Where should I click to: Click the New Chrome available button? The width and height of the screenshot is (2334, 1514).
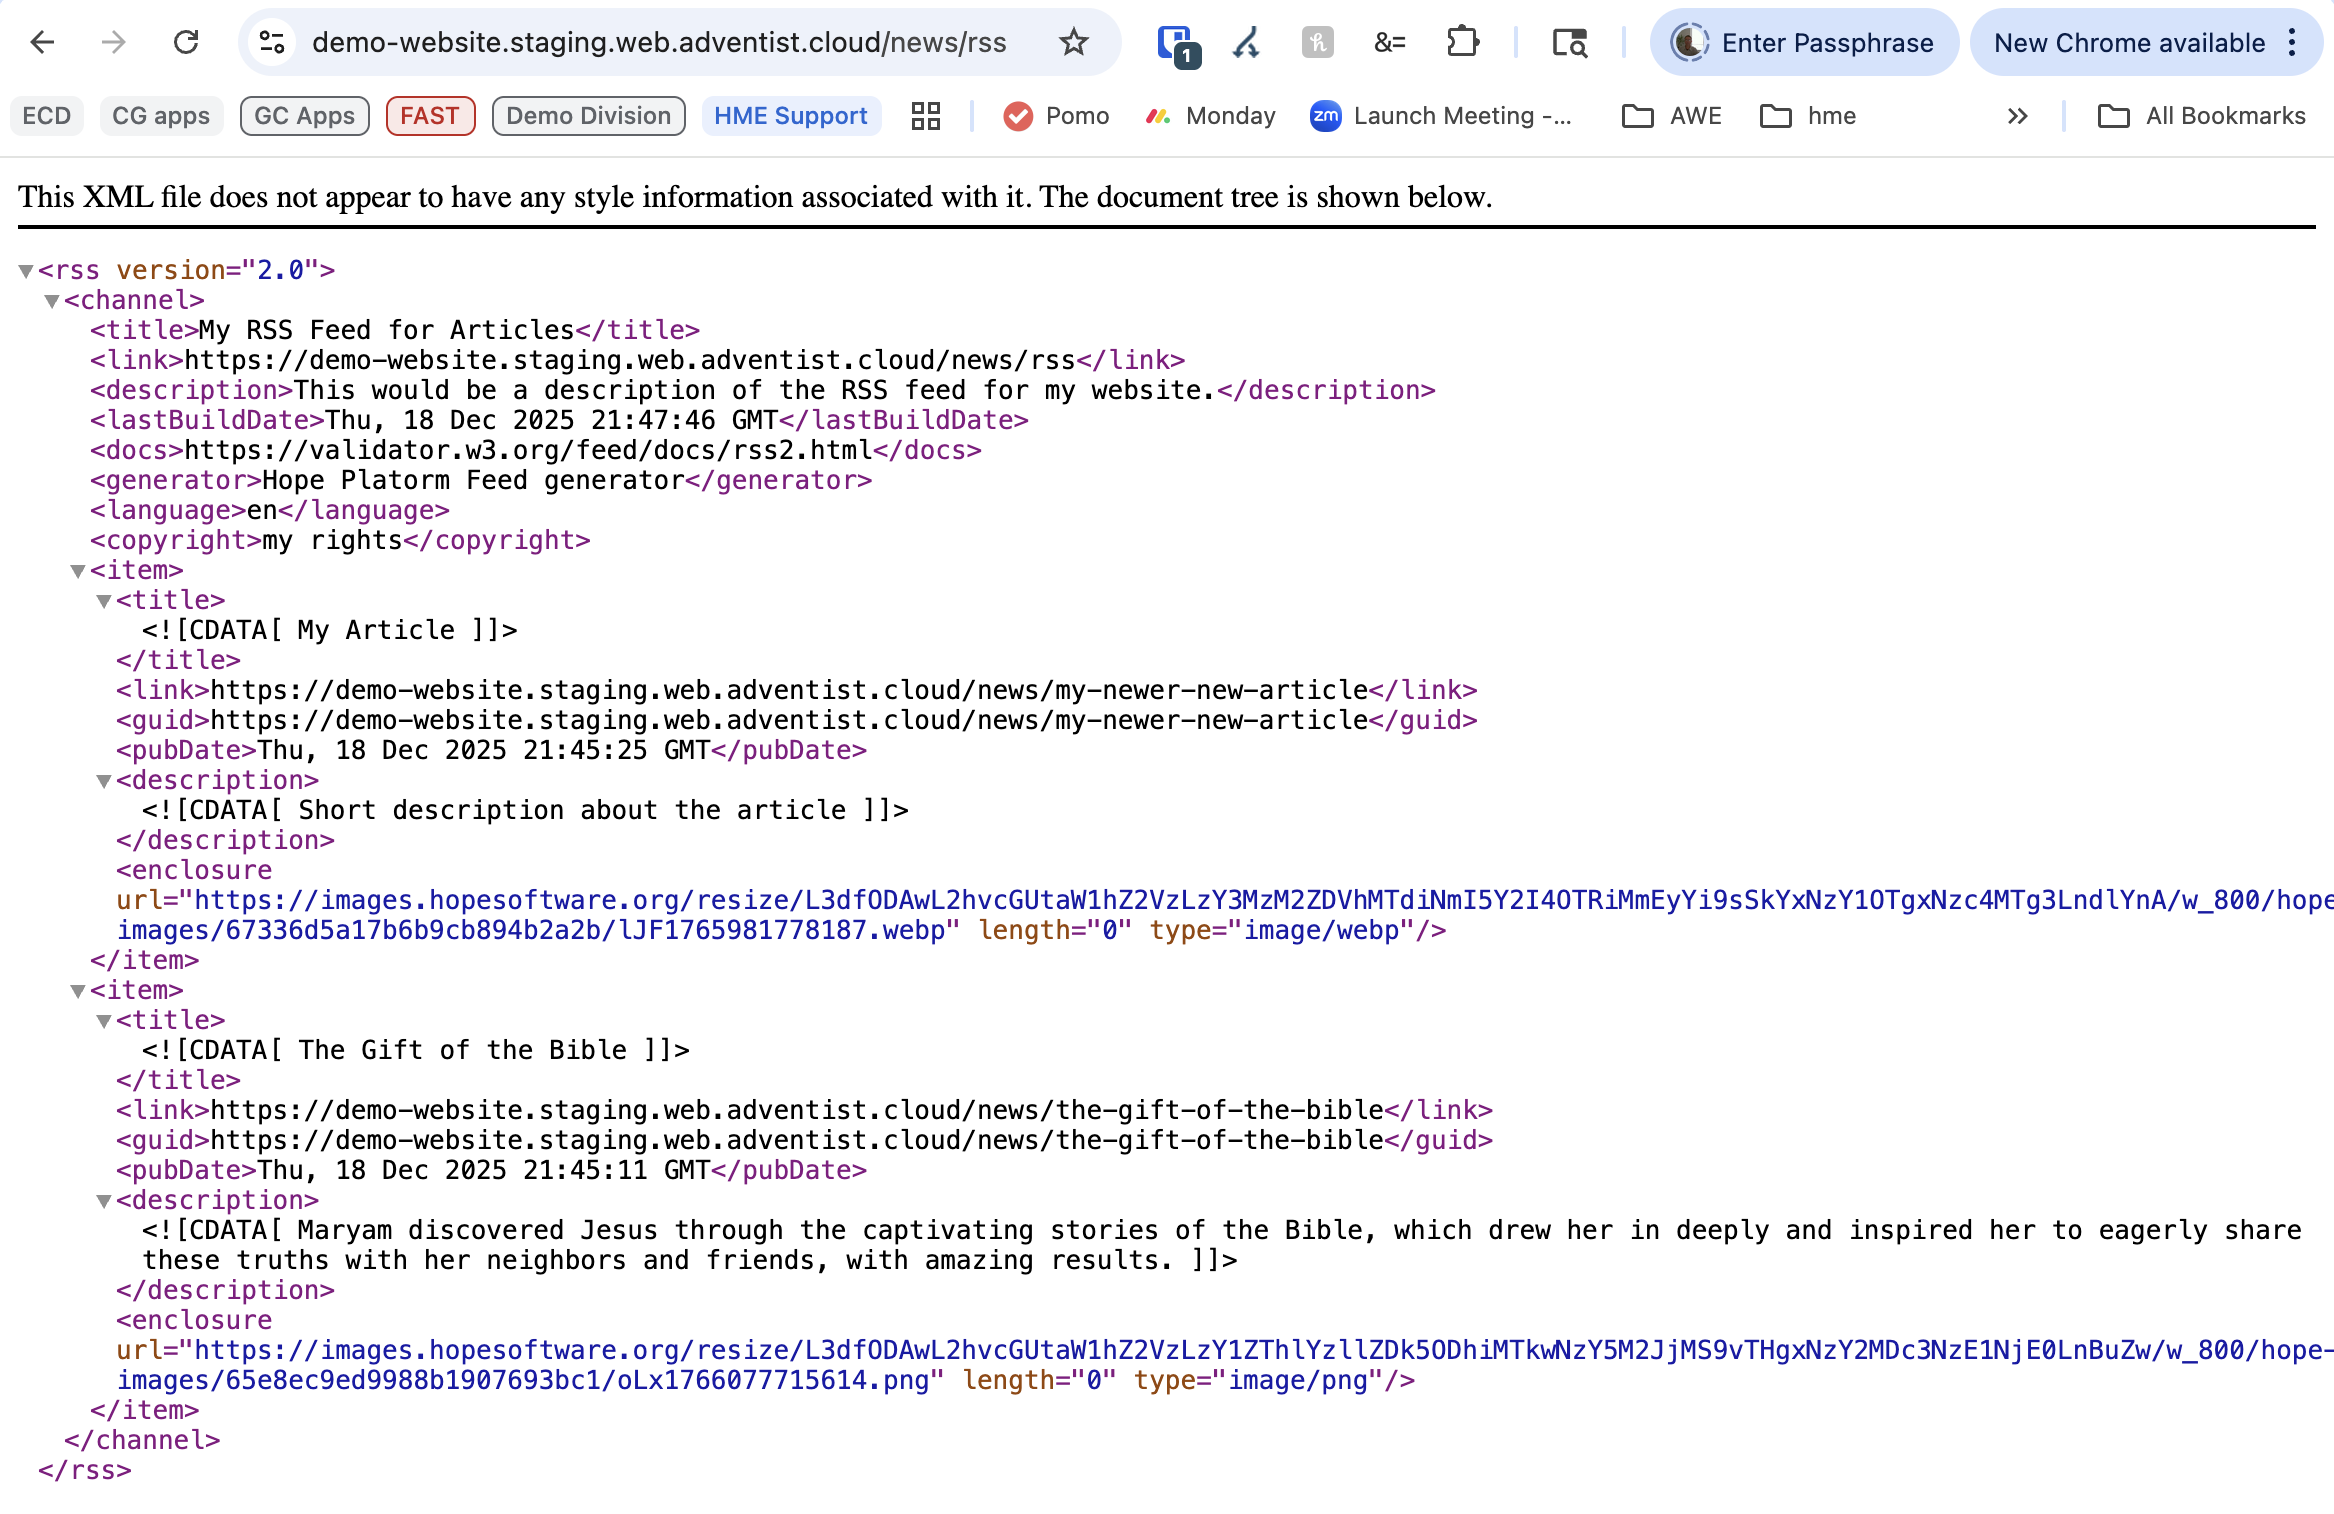(x=2128, y=42)
